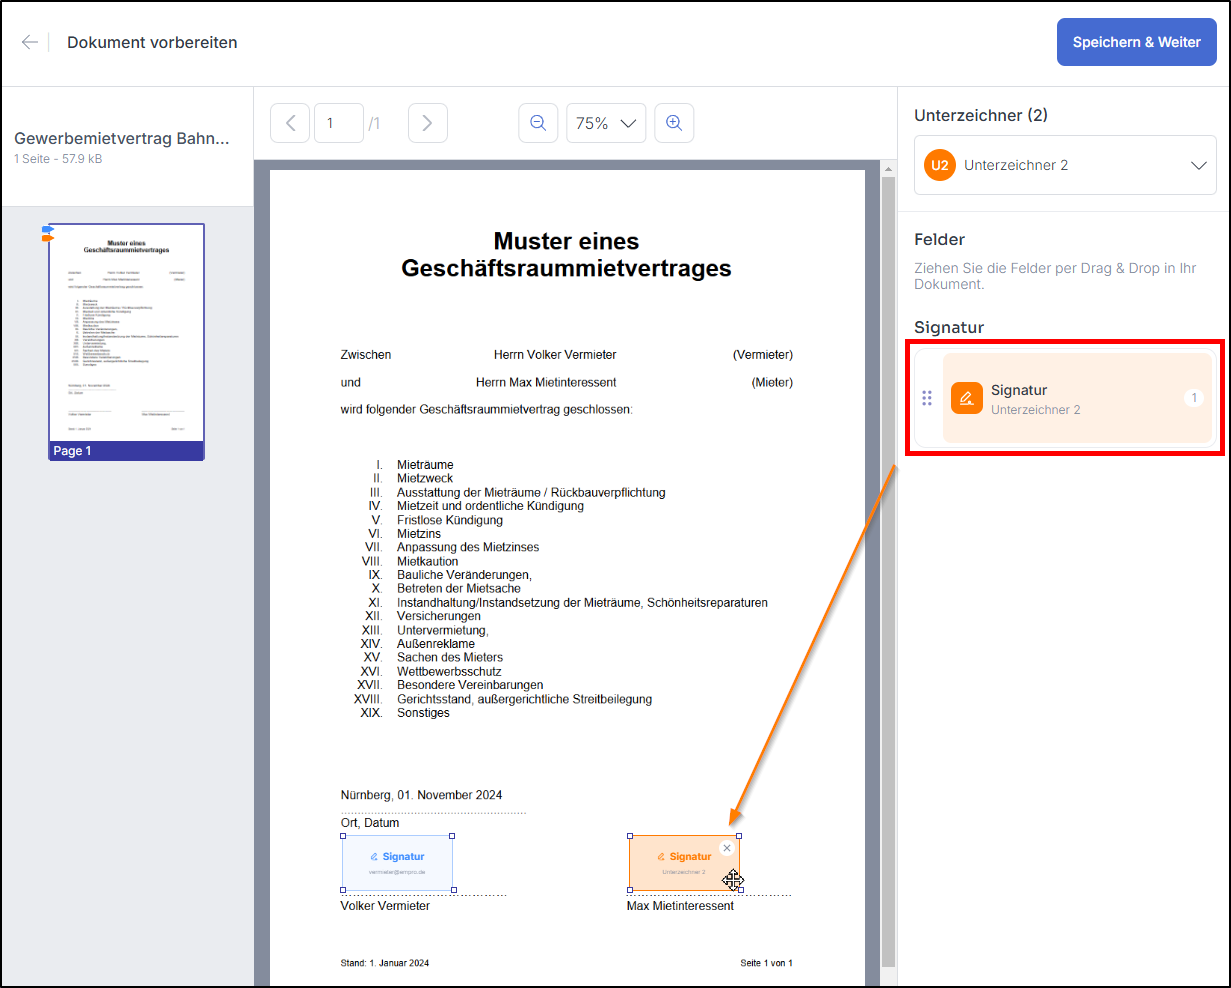Click the orange signature pen icon in sidebar
The width and height of the screenshot is (1231, 988).
(966, 398)
